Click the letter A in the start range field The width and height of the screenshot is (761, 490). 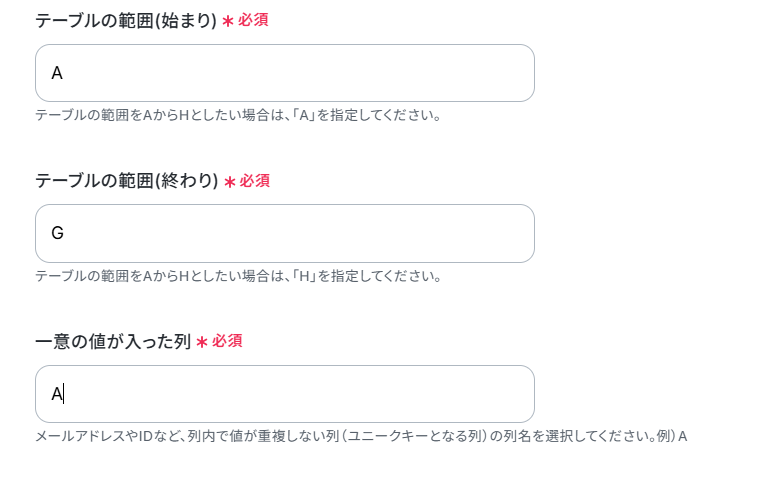tap(57, 73)
